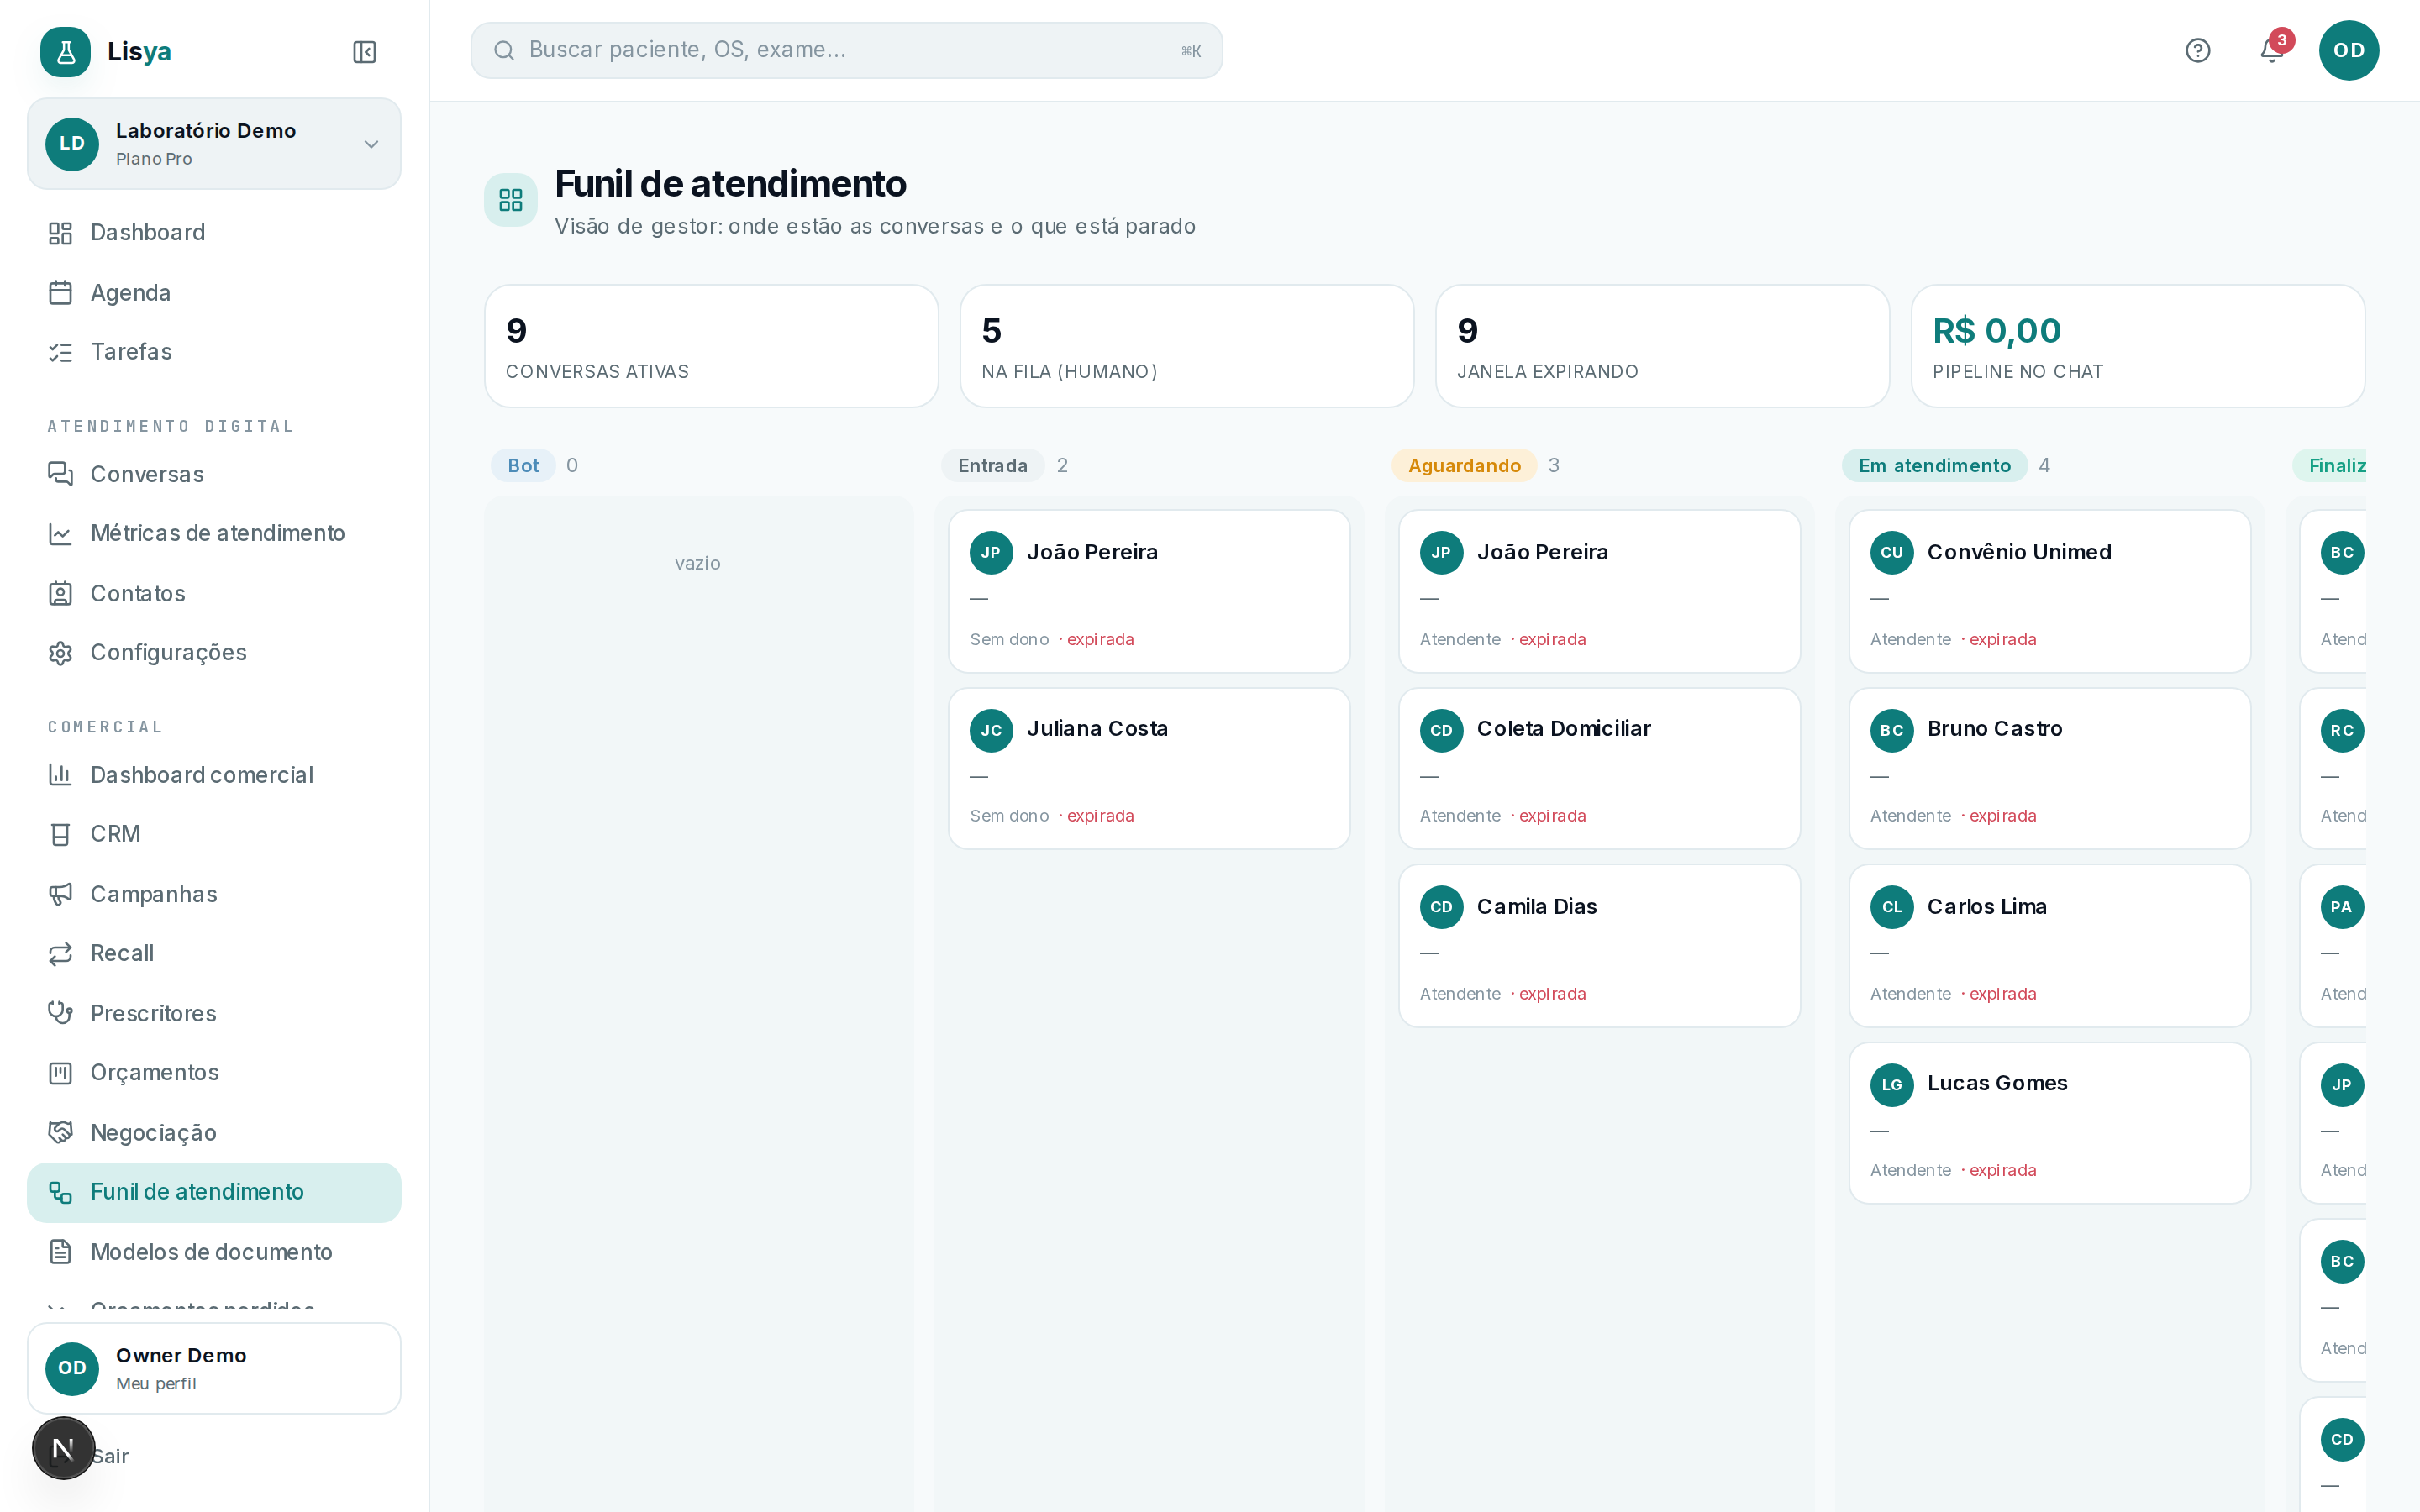Click the Lisya flask logo icon
This screenshot has width=2420, height=1512.
(65, 51)
